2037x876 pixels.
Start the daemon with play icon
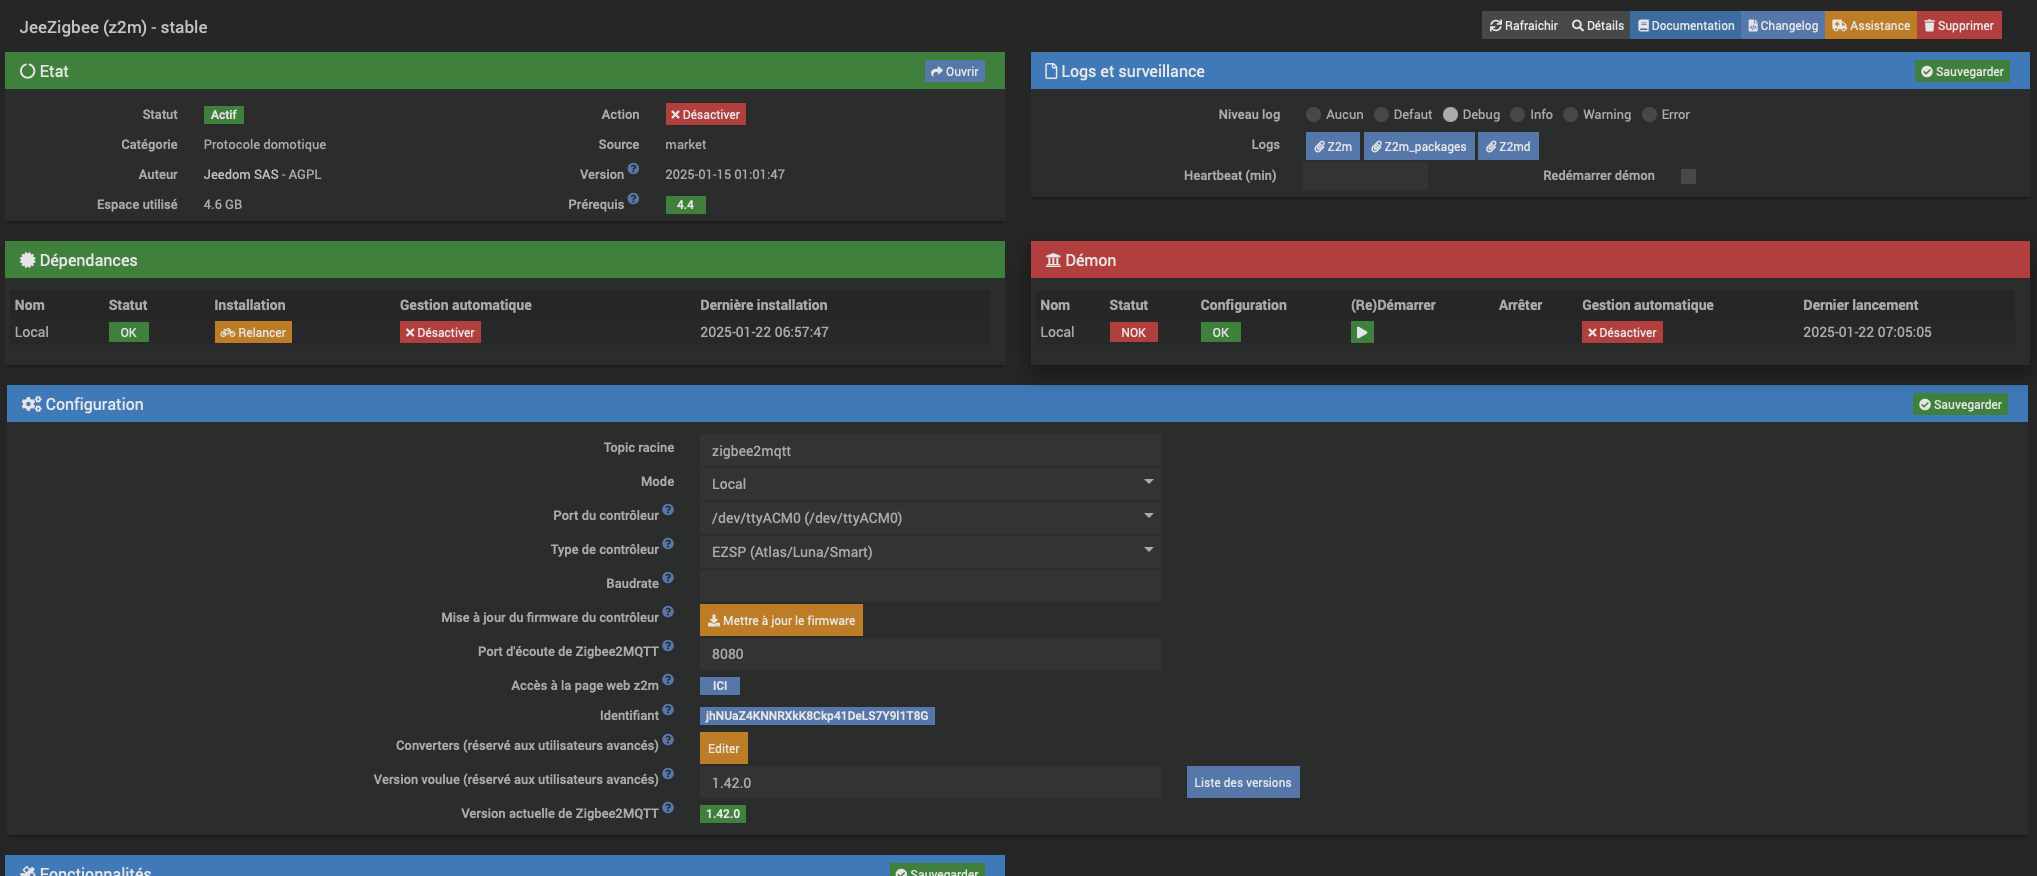point(1362,332)
